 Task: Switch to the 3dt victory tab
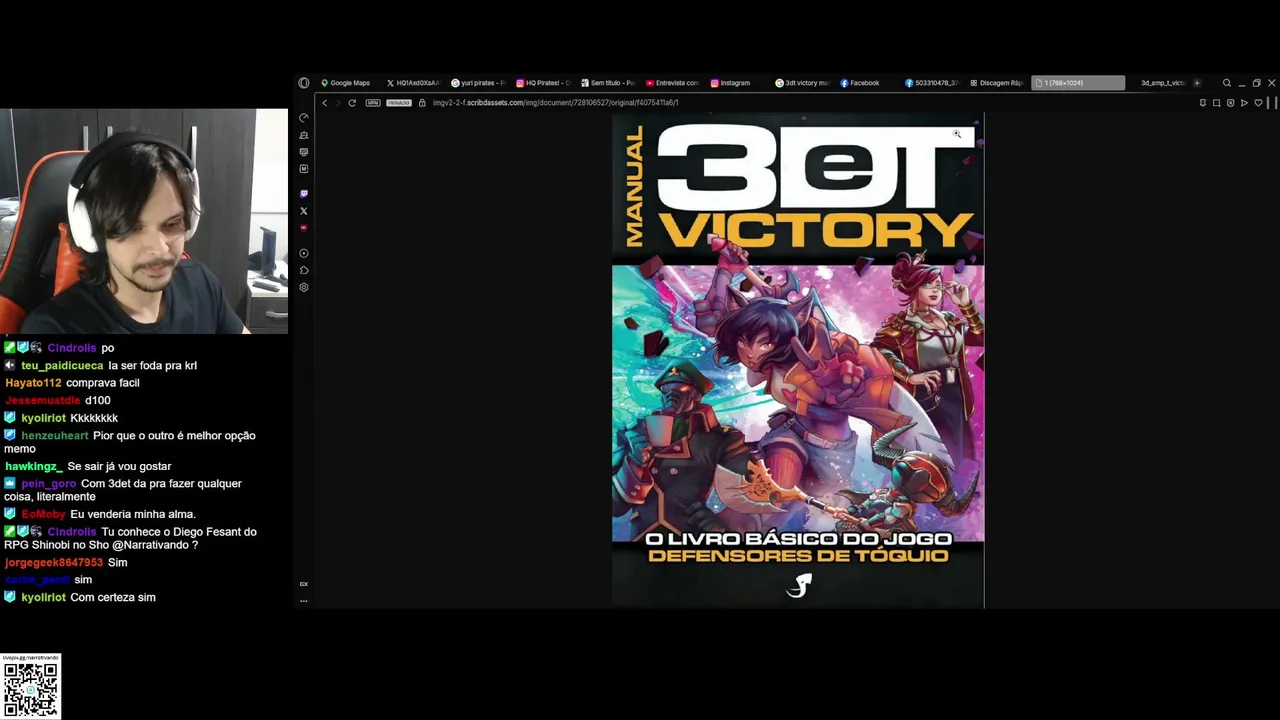coord(803,83)
